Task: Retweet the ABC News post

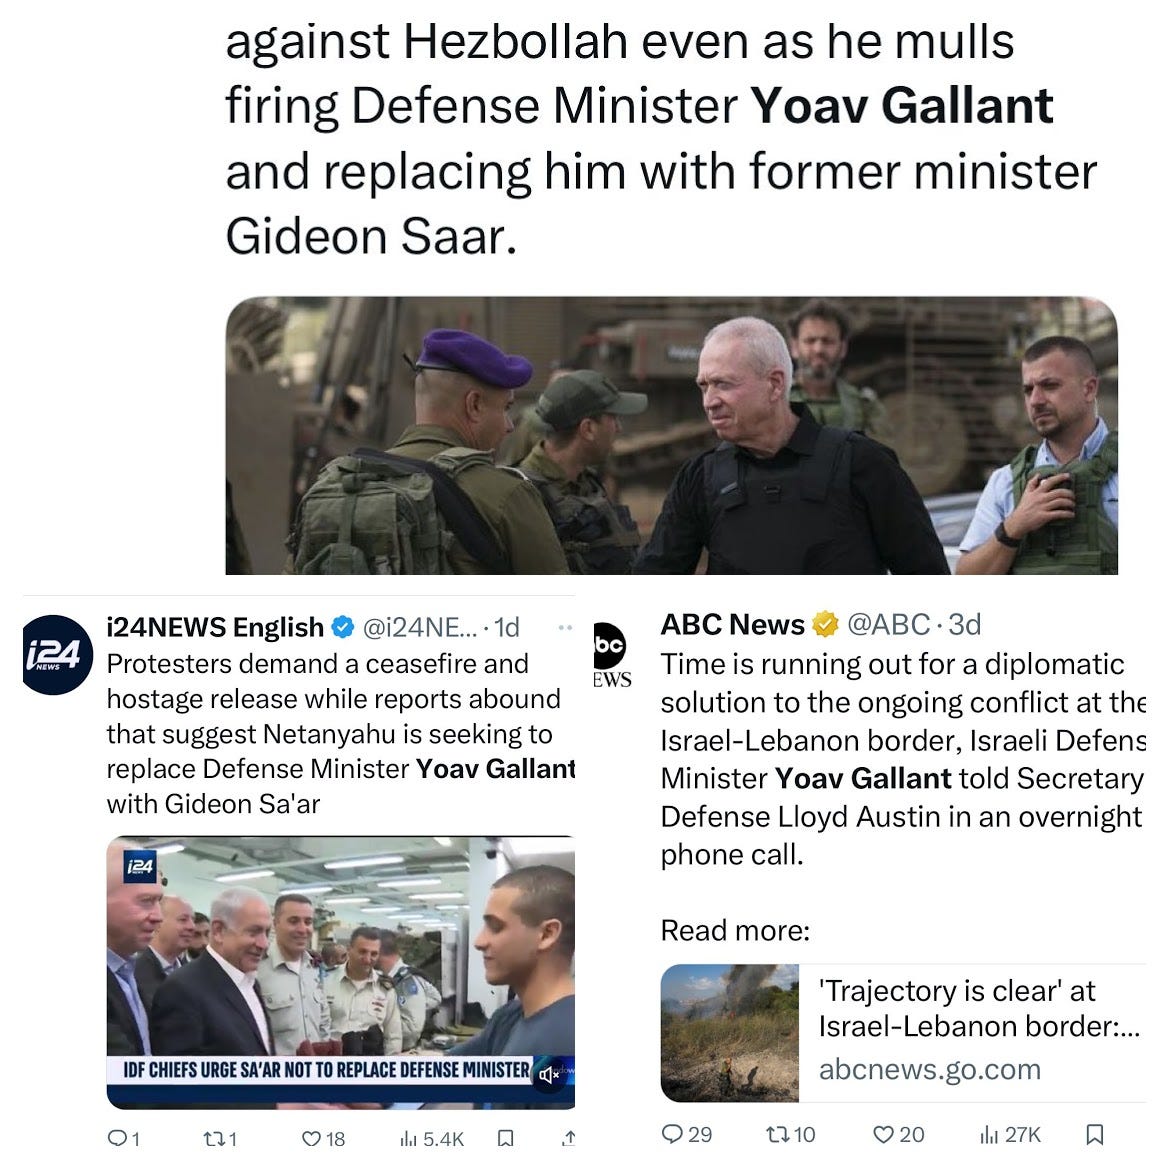Action: 791,1134
